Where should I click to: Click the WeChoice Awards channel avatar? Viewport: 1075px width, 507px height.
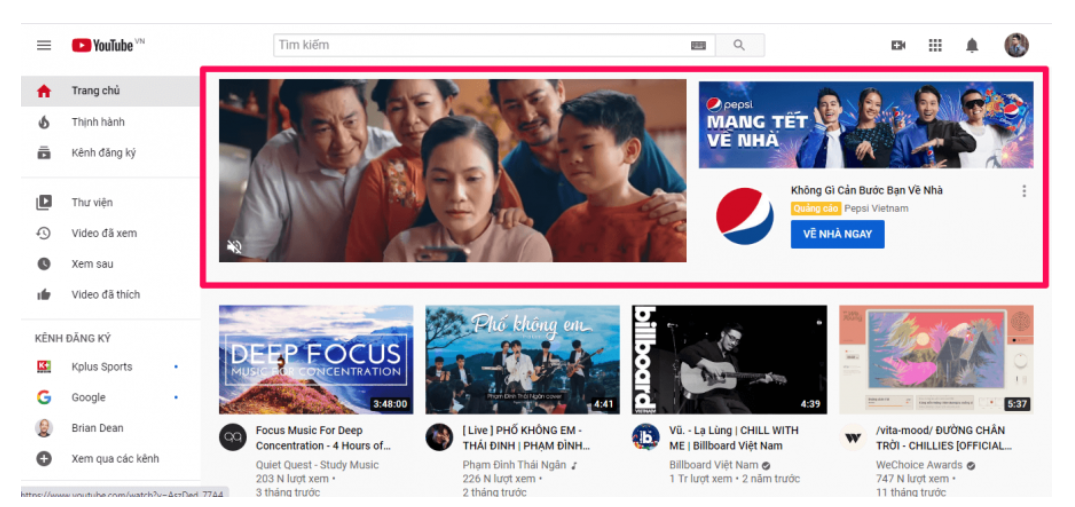[x=853, y=438]
